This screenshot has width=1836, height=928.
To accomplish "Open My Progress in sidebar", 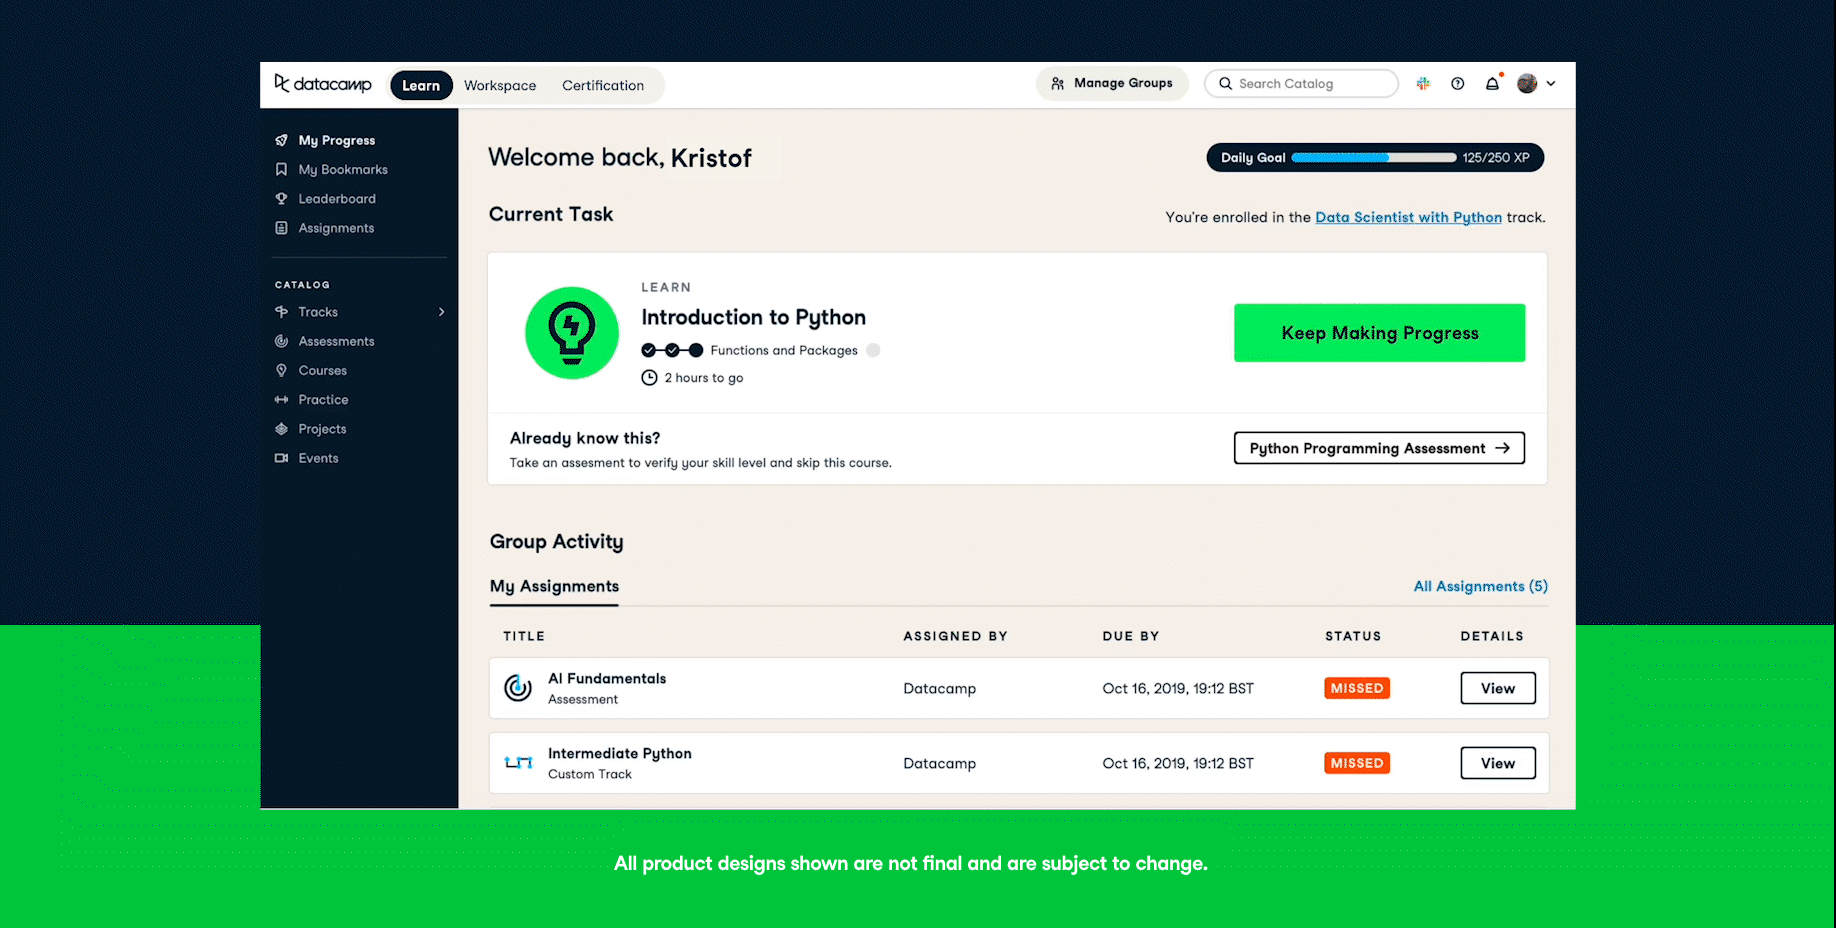I will click(x=336, y=140).
